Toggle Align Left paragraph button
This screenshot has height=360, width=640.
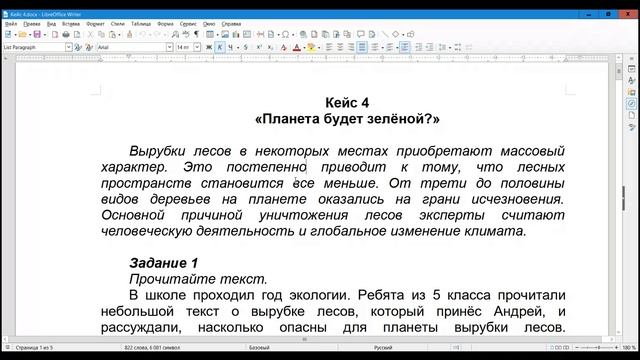pos(329,48)
